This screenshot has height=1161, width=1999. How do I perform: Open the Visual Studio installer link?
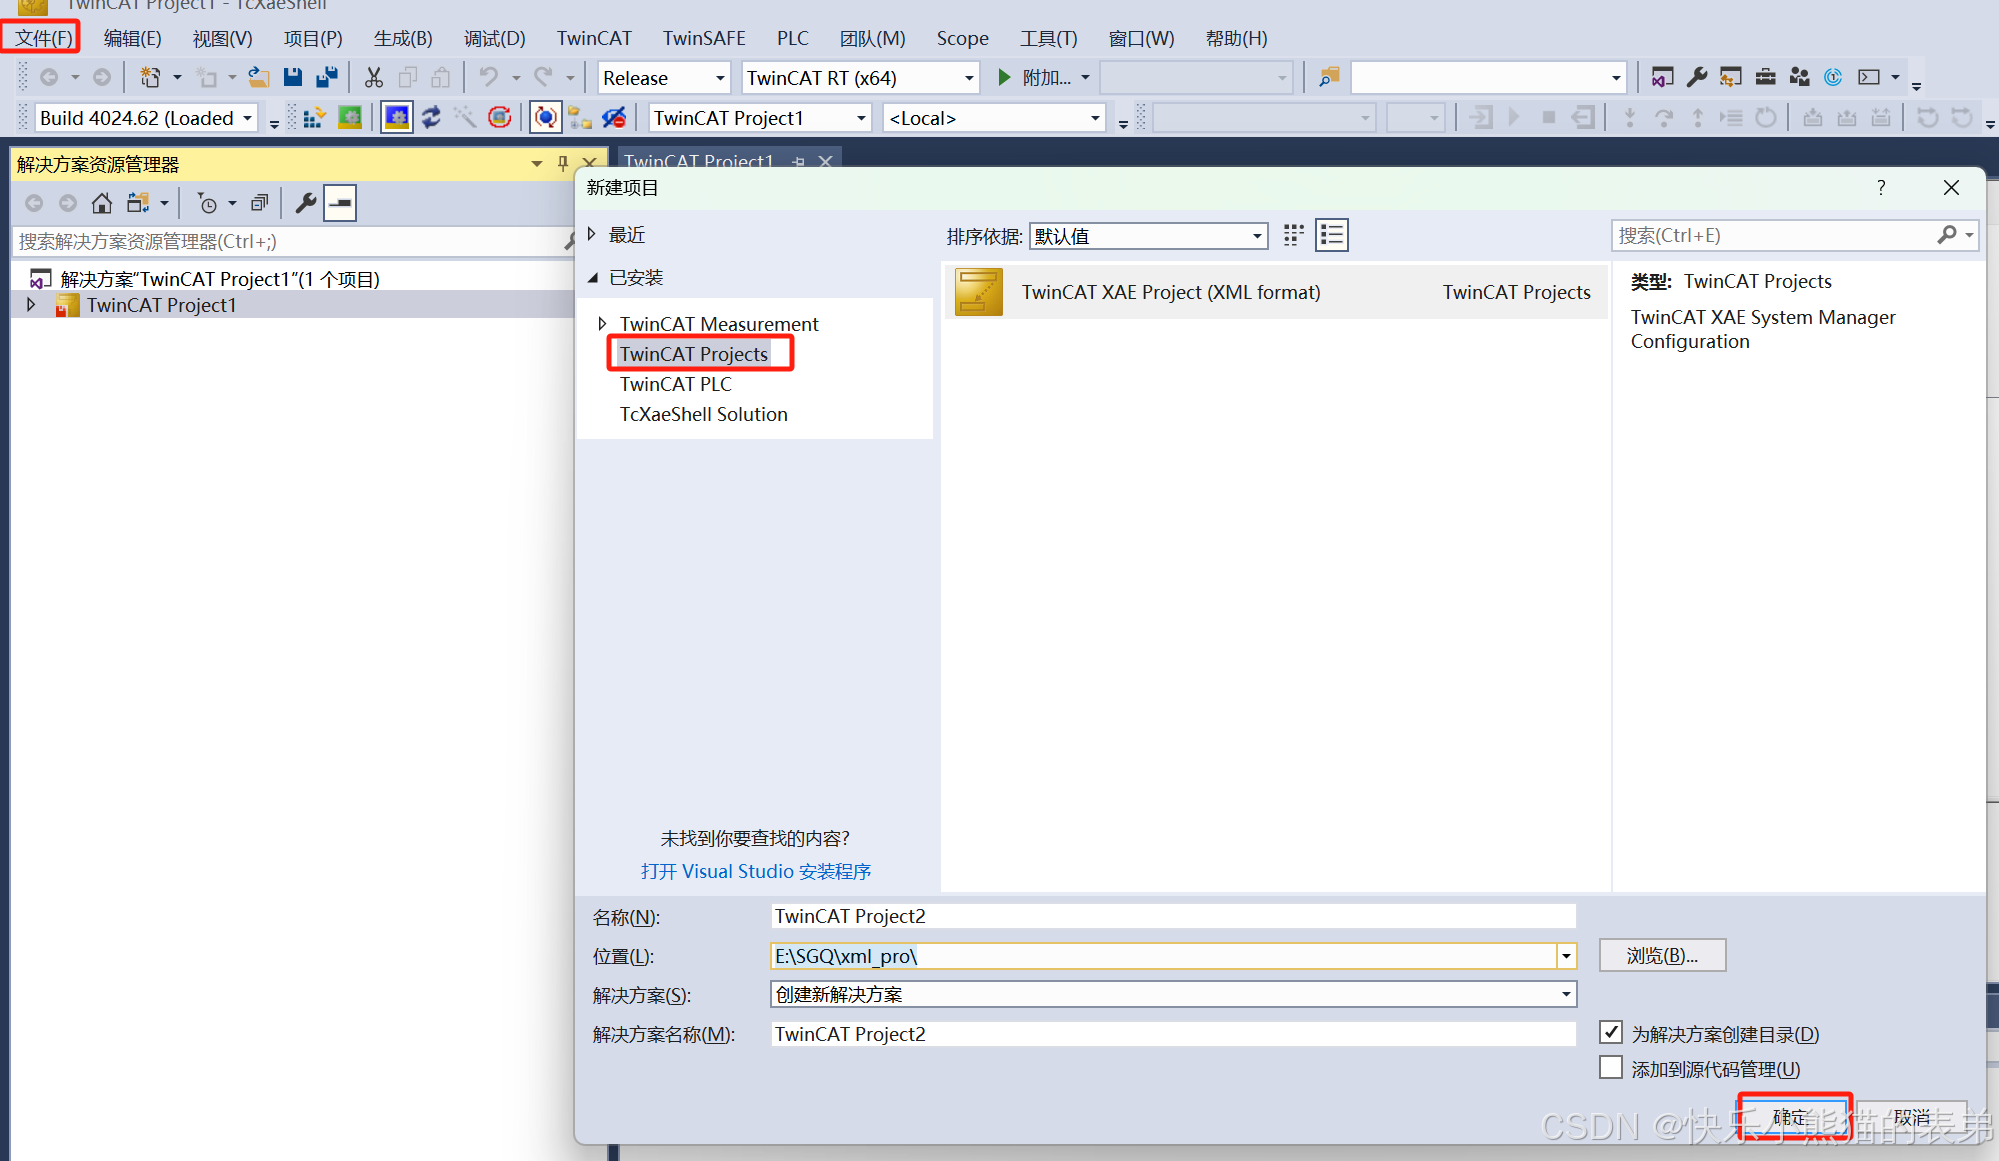tap(755, 871)
